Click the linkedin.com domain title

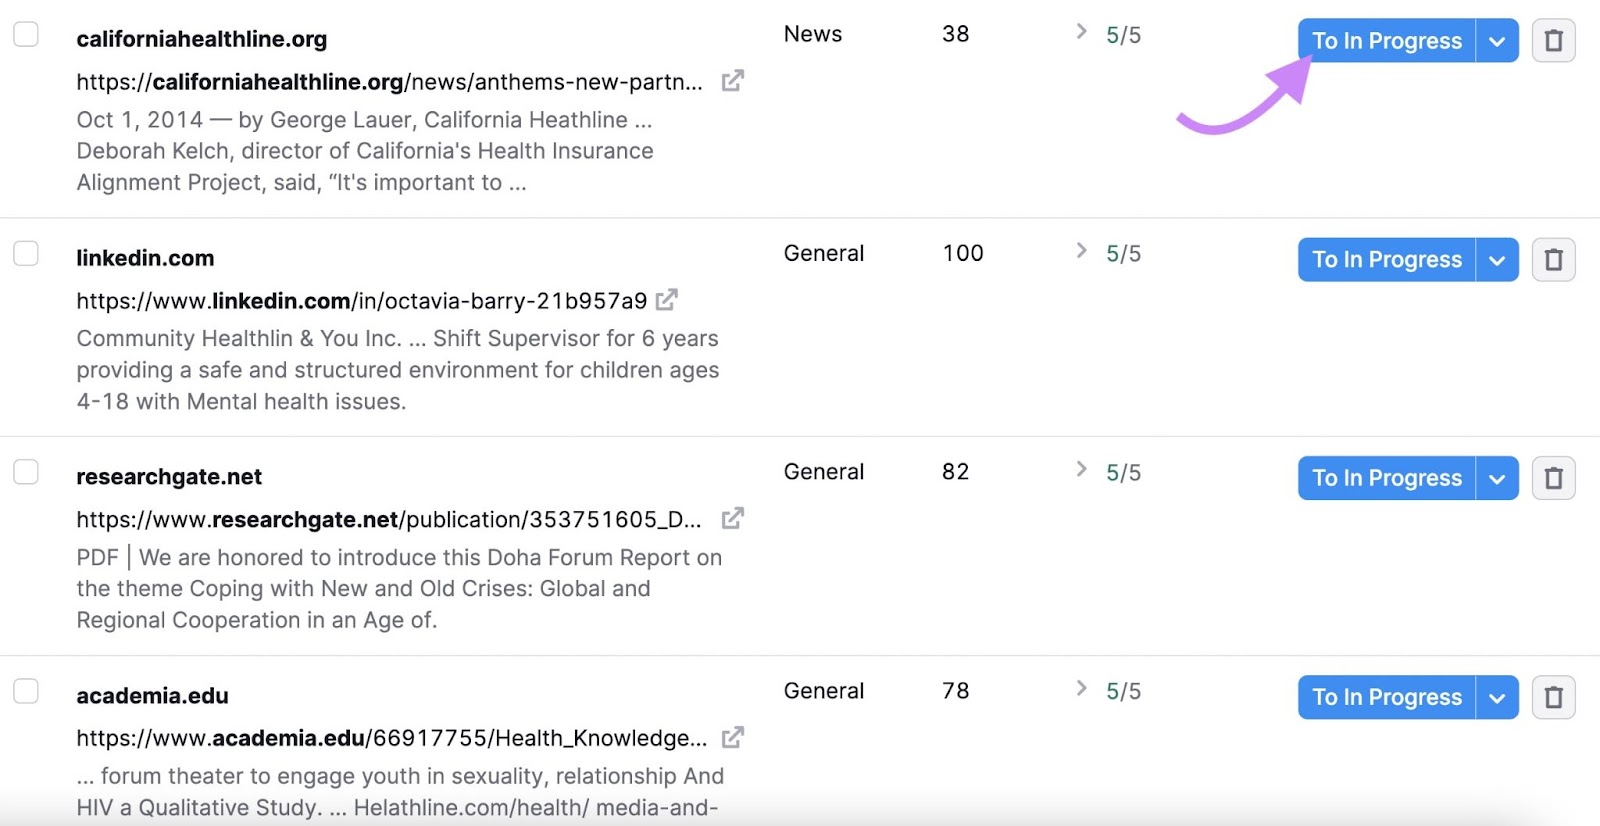pyautogui.click(x=145, y=258)
